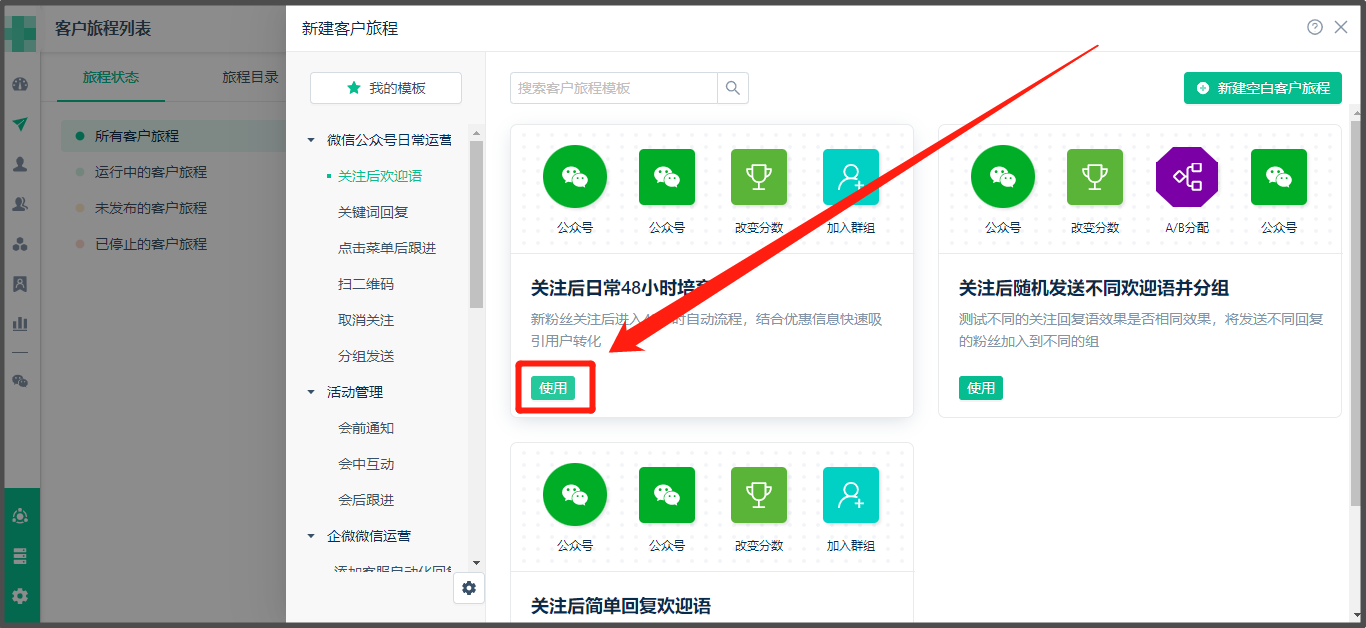Select 关键词回复 in the template list
This screenshot has height=628, width=1366.
(373, 212)
